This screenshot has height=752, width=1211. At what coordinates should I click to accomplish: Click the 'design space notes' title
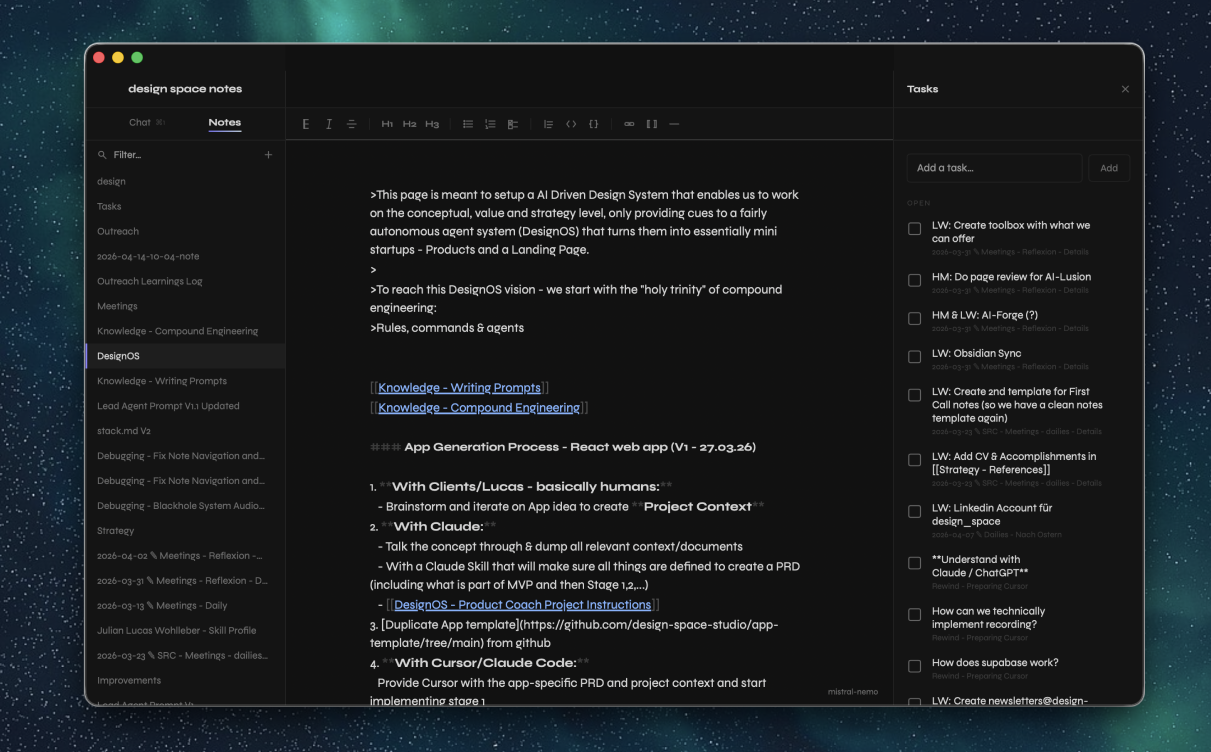tap(185, 89)
